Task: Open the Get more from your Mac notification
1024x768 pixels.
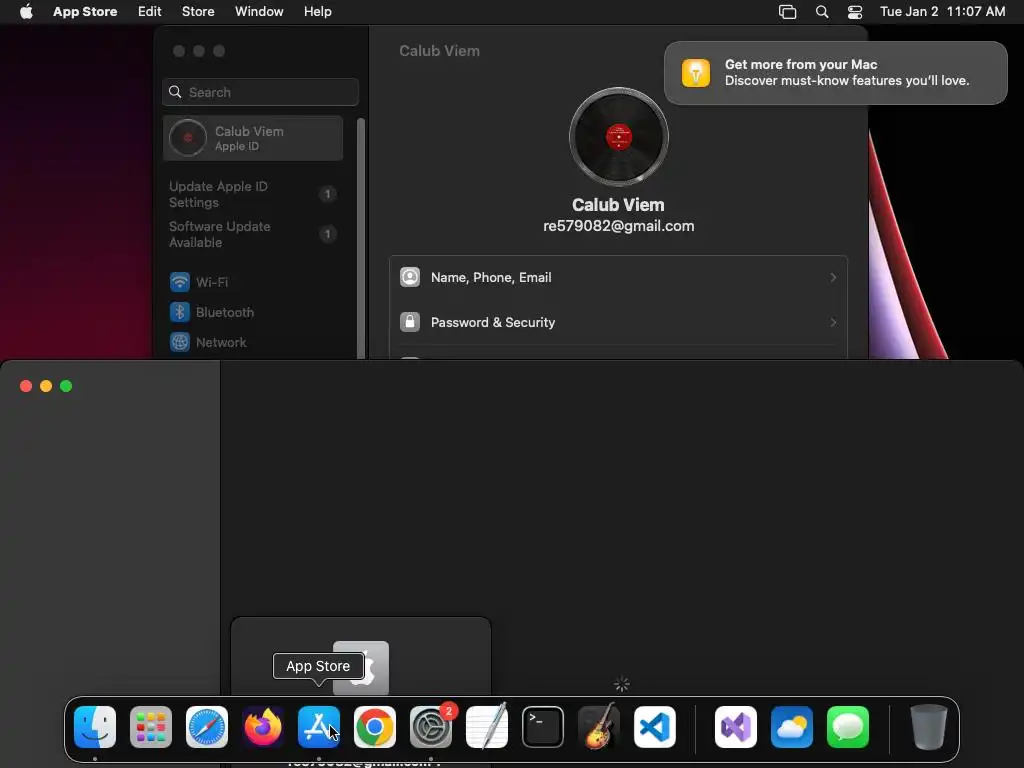Action: click(x=835, y=72)
